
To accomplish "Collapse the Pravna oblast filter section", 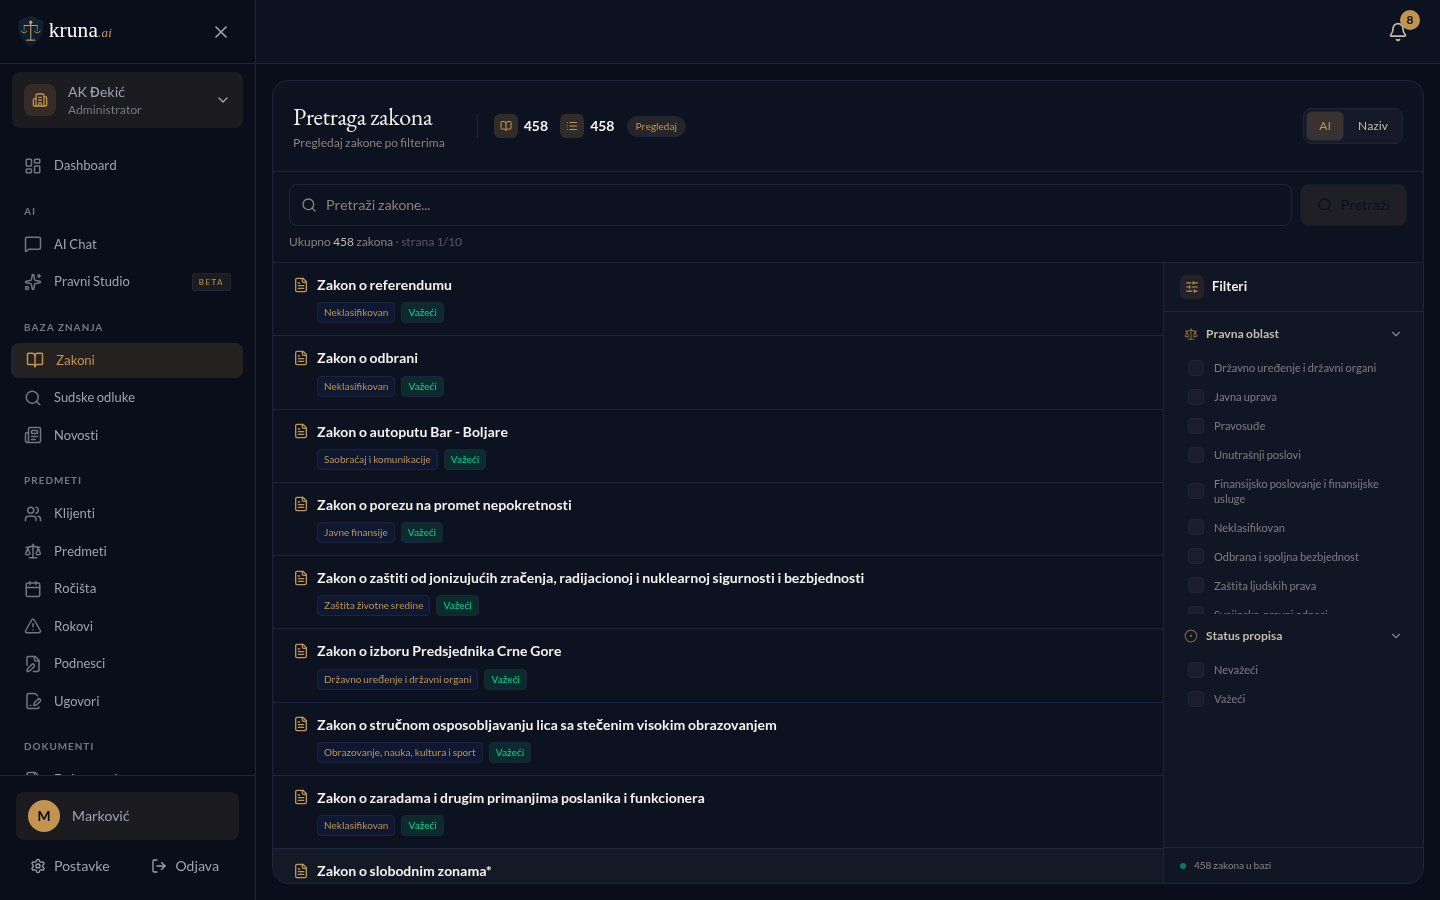I will point(1396,334).
